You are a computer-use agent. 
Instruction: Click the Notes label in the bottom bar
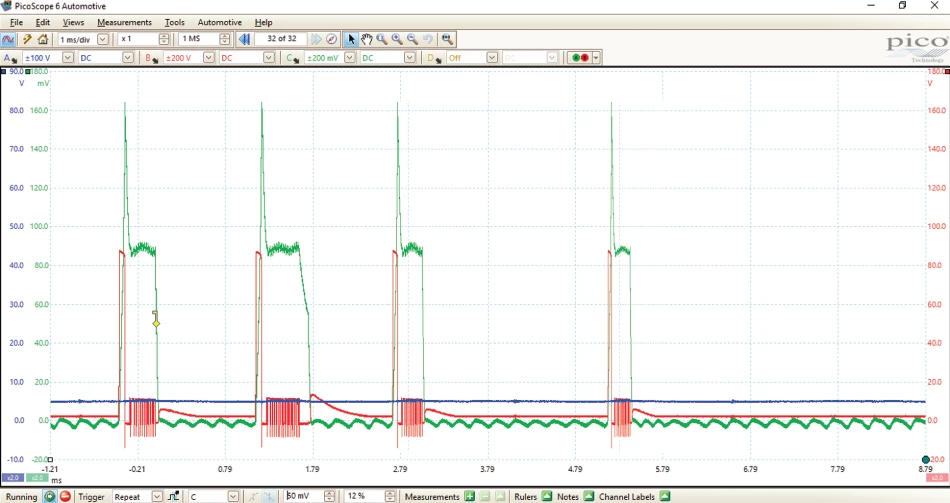click(x=568, y=497)
